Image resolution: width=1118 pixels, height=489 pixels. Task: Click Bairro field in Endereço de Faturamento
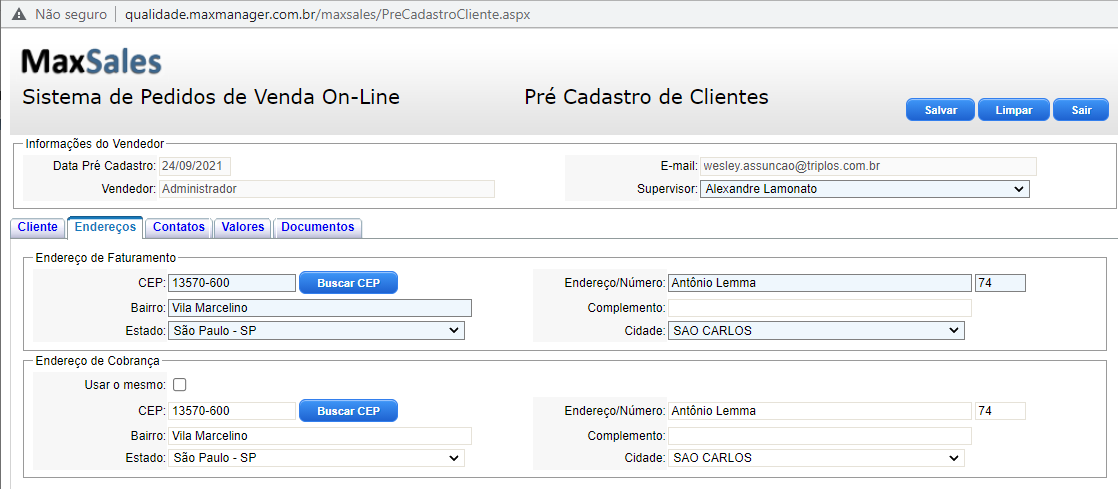coord(319,308)
